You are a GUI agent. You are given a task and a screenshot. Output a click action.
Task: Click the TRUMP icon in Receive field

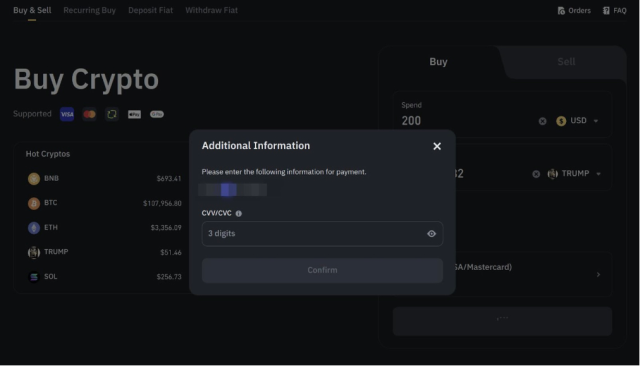click(x=552, y=174)
